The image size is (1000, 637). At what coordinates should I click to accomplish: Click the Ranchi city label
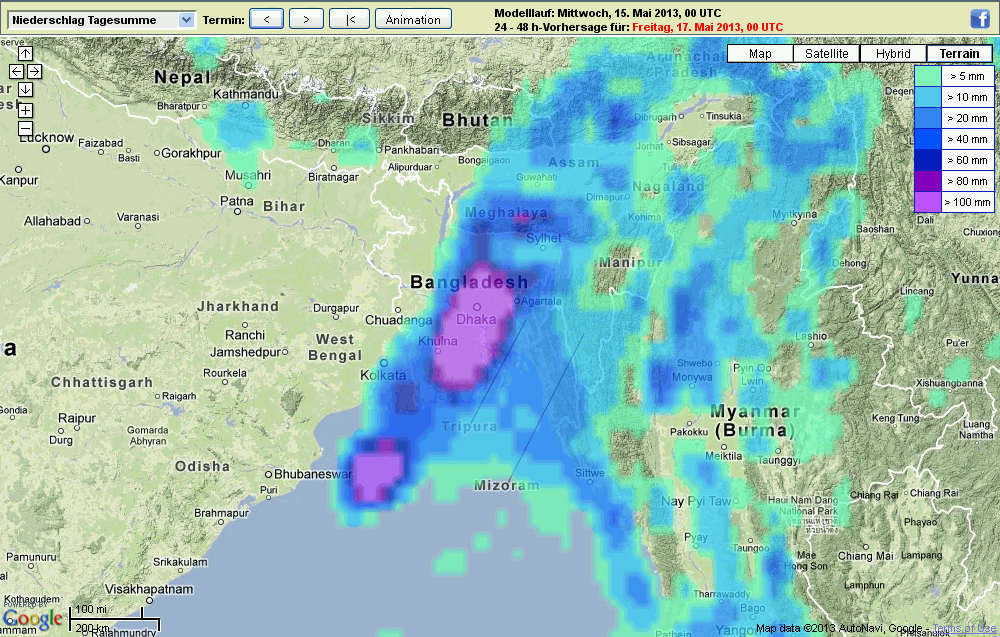[244, 335]
